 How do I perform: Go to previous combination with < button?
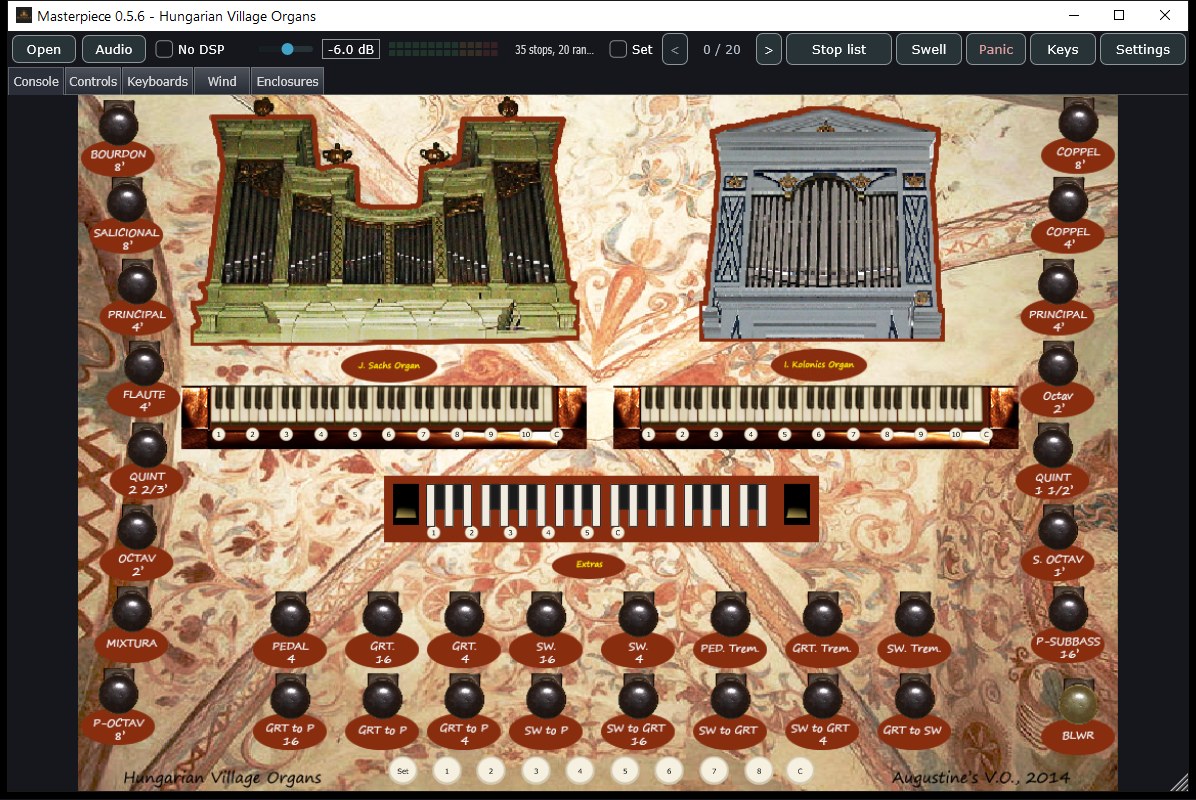[675, 49]
